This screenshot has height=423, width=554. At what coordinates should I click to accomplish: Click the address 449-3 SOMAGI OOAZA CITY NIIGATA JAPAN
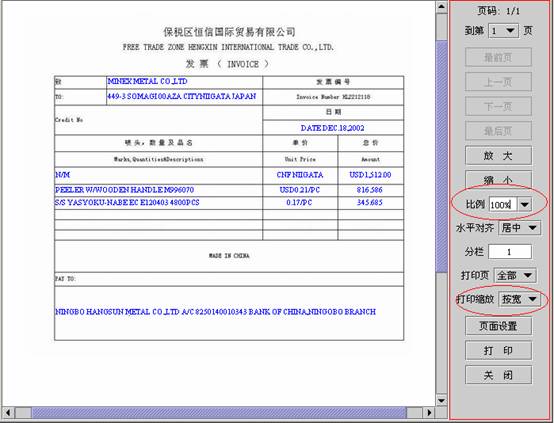[x=182, y=96]
